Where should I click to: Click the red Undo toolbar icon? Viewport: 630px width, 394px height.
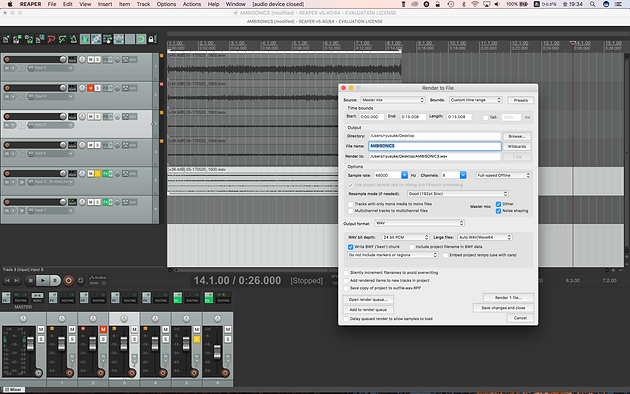(x=51, y=39)
